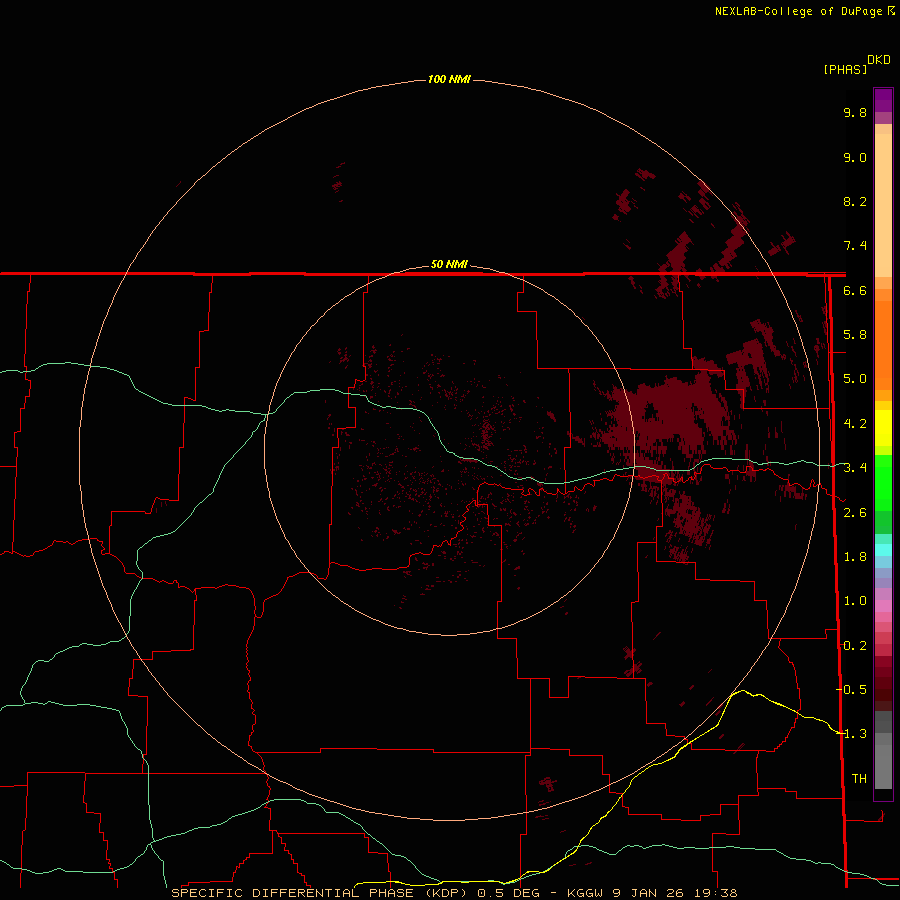Click the NEXLAB-College of DuPage credit text

click(x=799, y=11)
